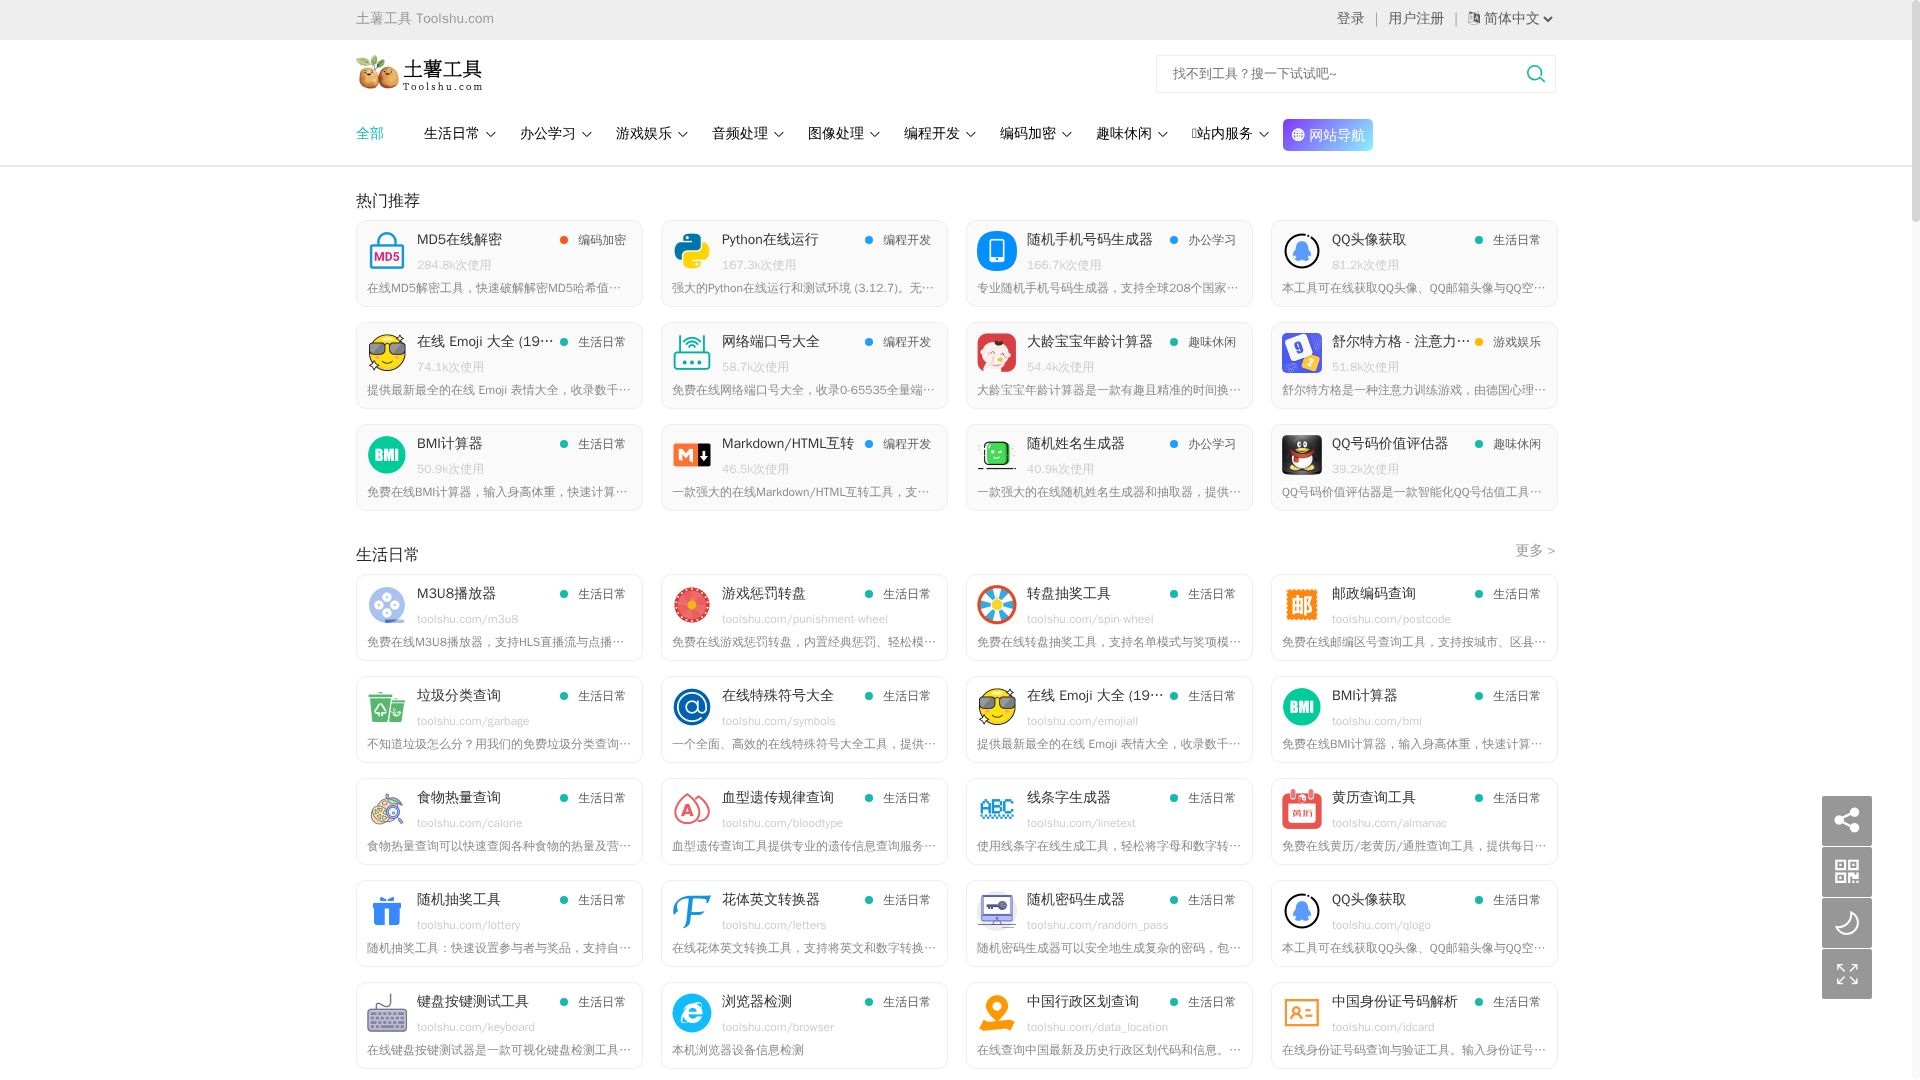Click the 中国身份证号码解析 ID card icon
Viewport: 1920px width, 1080px height.
tap(1302, 1013)
